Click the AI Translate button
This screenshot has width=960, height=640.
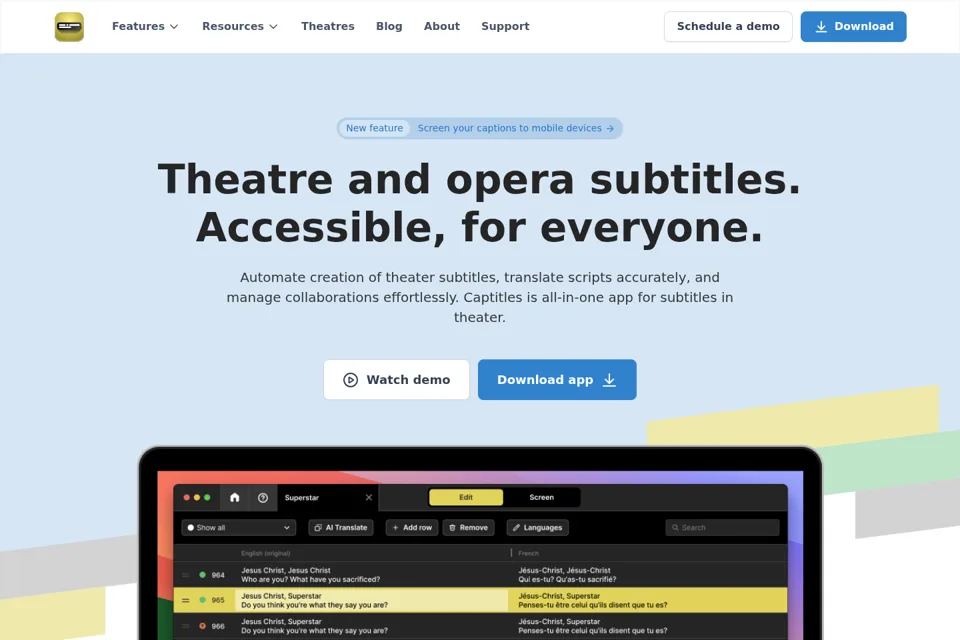click(x=341, y=527)
